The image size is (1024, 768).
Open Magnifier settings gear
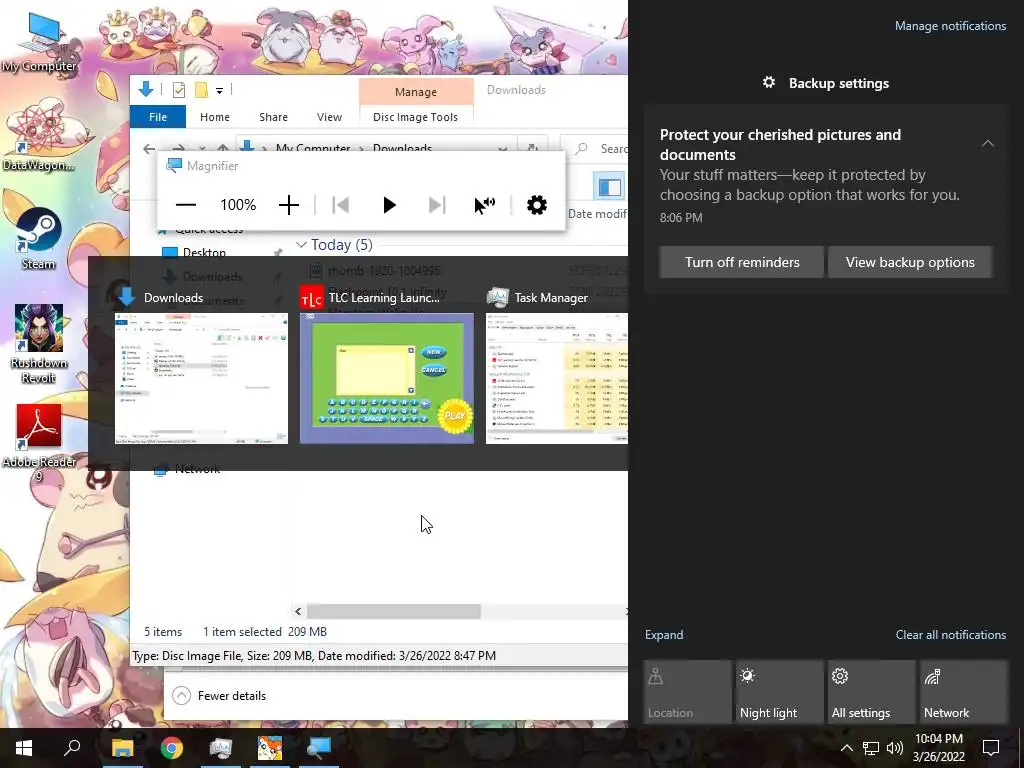pos(537,205)
